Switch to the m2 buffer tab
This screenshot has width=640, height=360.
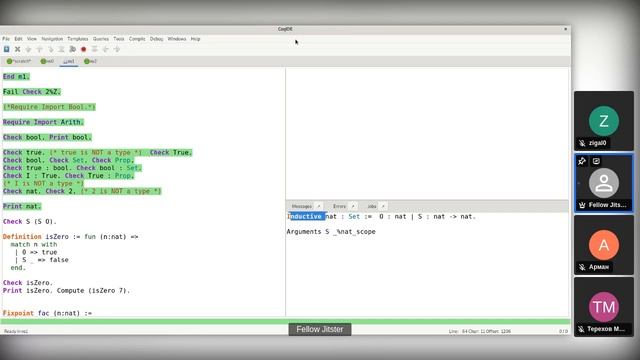pyautogui.click(x=90, y=62)
